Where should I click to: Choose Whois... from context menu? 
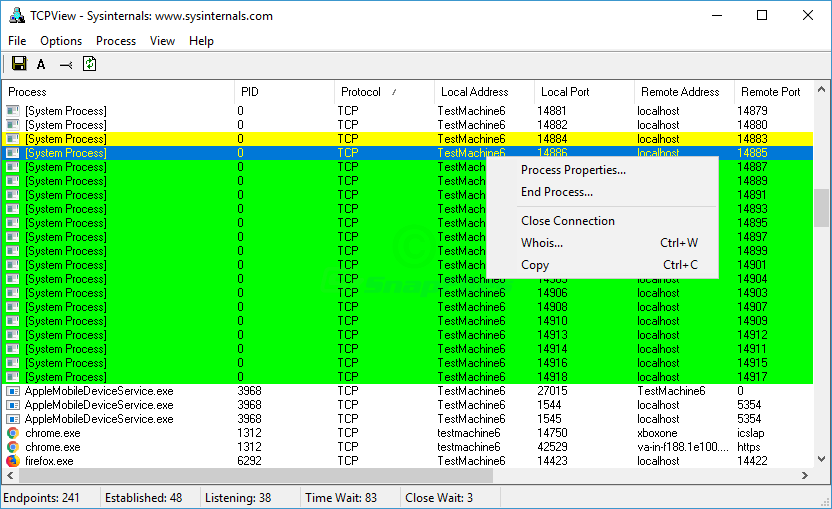[602, 243]
